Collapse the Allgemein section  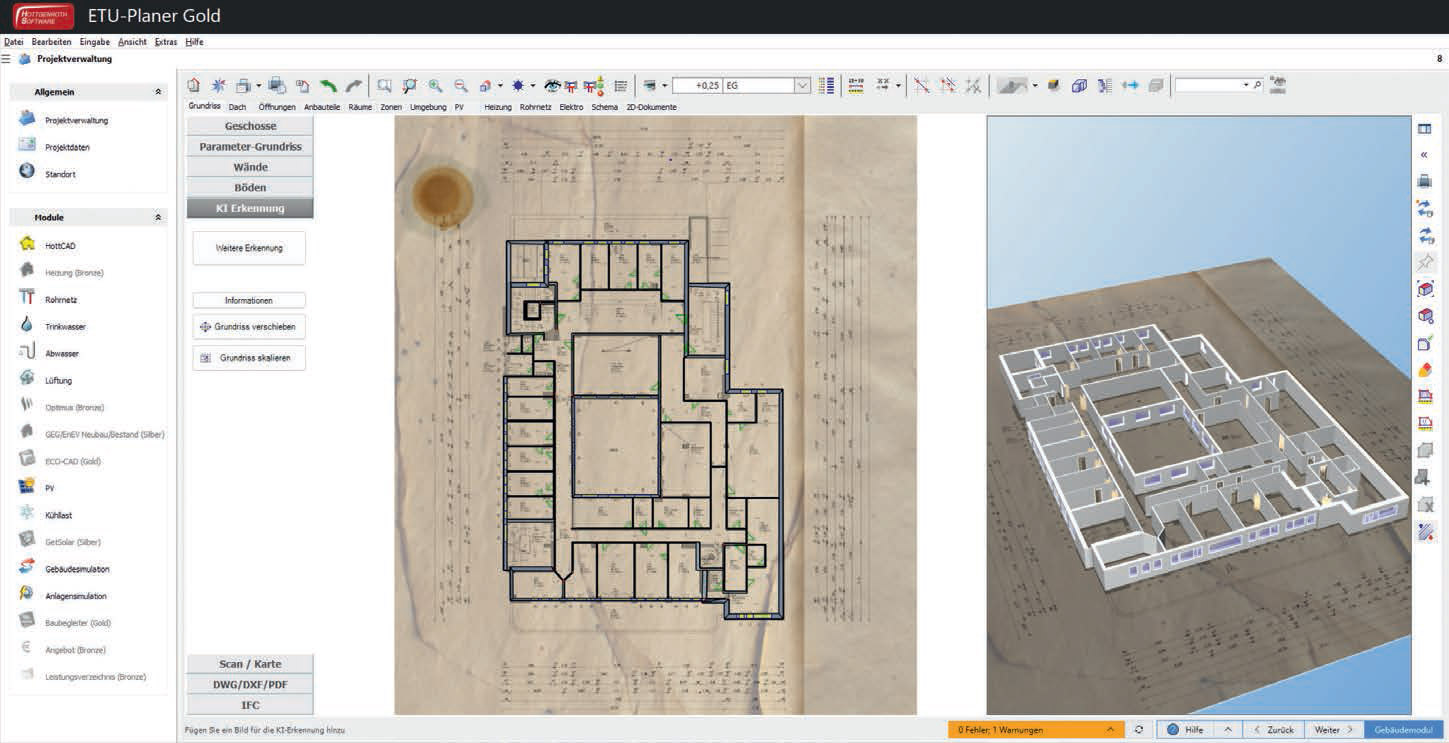(x=157, y=92)
